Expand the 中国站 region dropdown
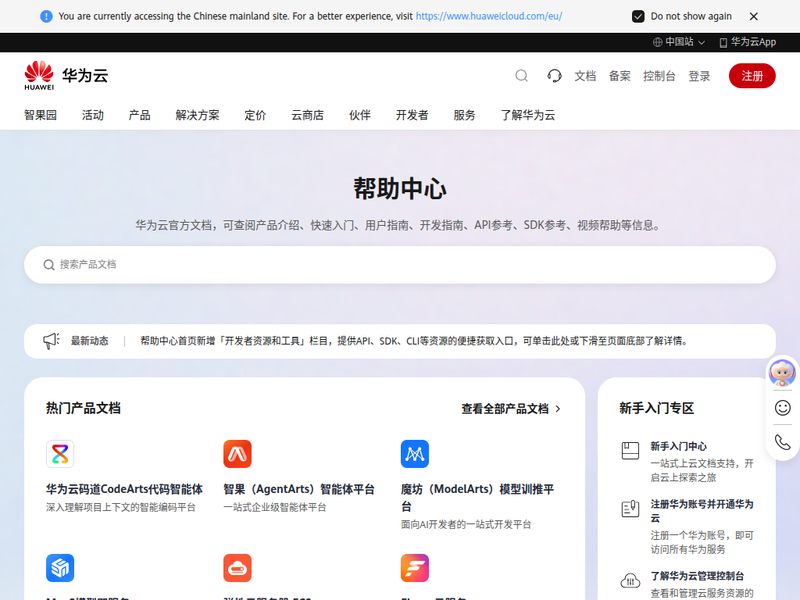 tap(679, 42)
